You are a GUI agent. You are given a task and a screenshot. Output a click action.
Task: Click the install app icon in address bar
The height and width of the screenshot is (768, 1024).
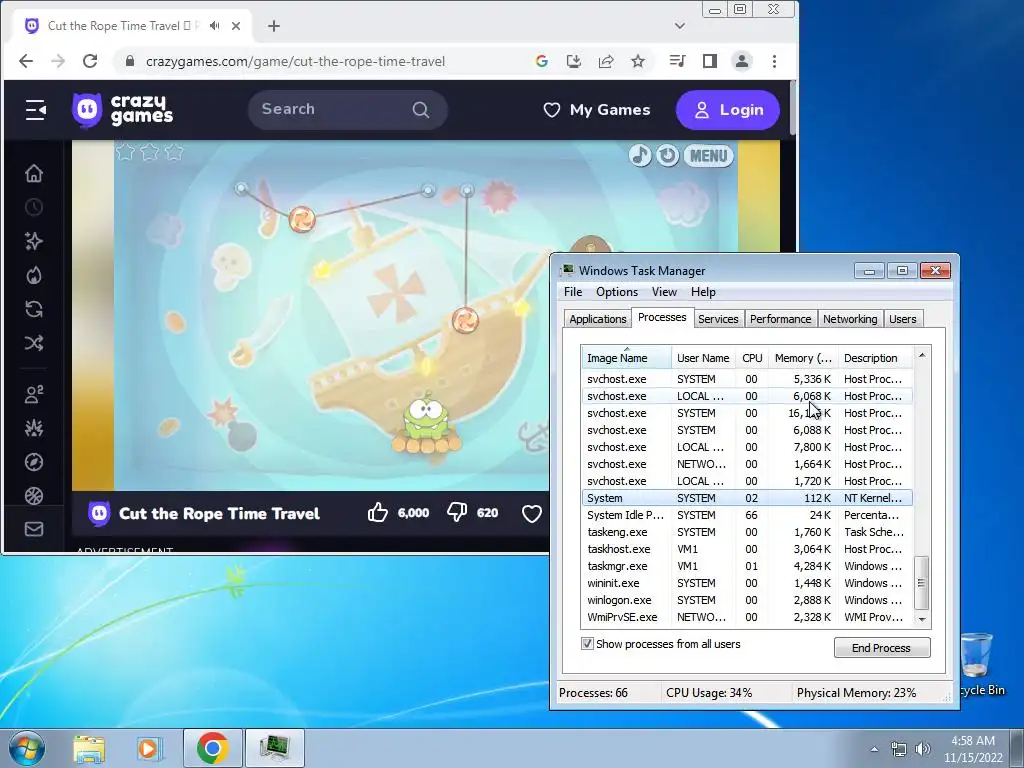point(573,61)
